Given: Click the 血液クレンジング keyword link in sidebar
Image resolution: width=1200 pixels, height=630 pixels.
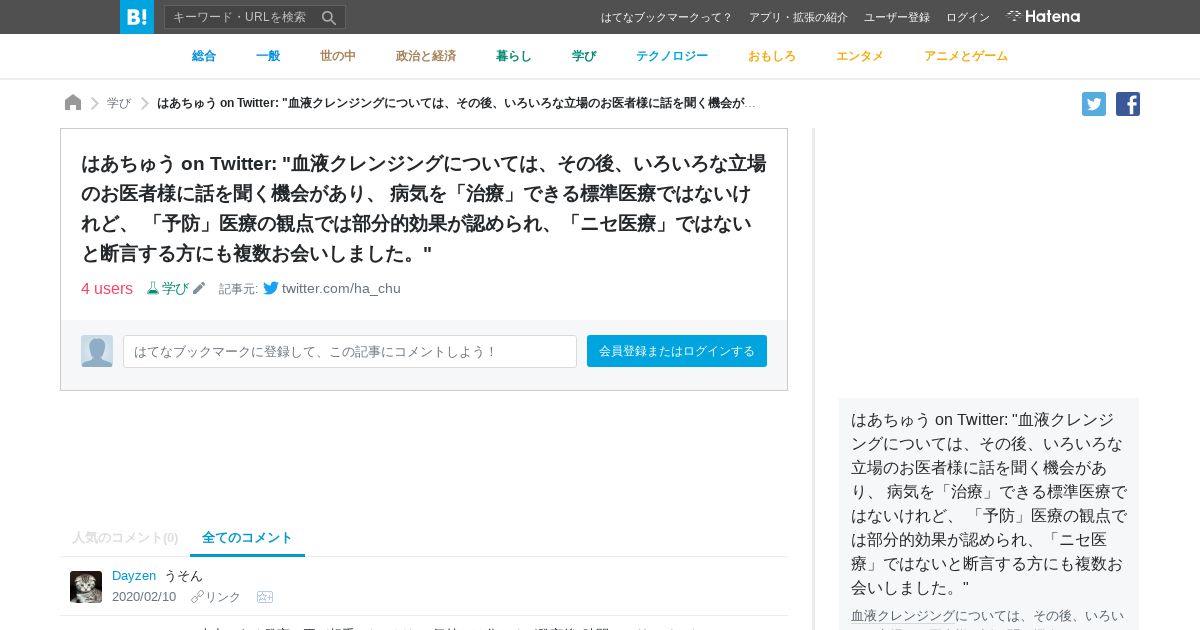Looking at the screenshot, I should pos(903,616).
